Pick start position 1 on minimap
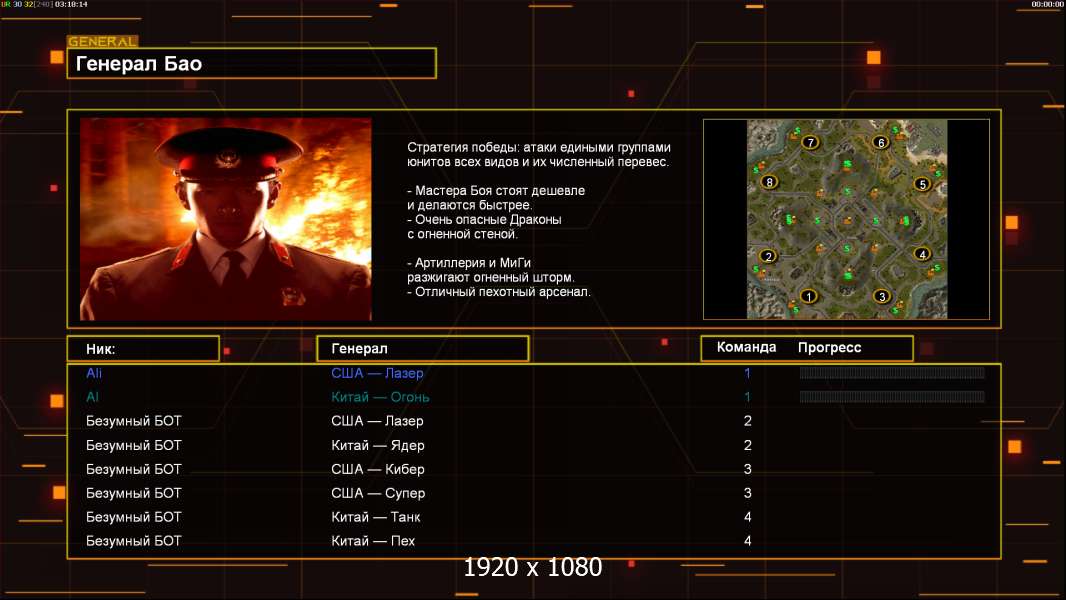This screenshot has height=600, width=1066. 808,296
